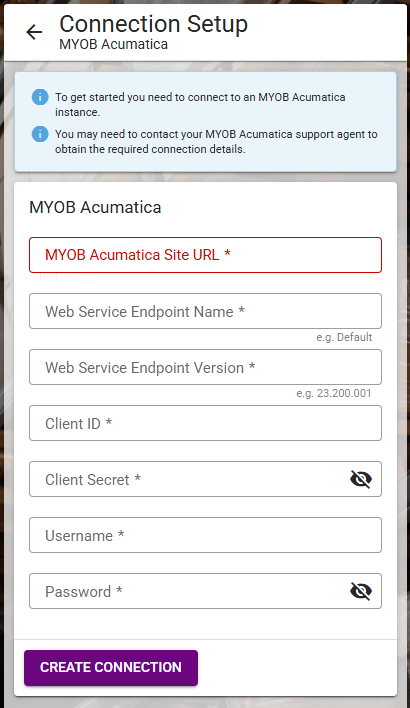
Task: Go back using the arrow icon
Action: [x=34, y=32]
